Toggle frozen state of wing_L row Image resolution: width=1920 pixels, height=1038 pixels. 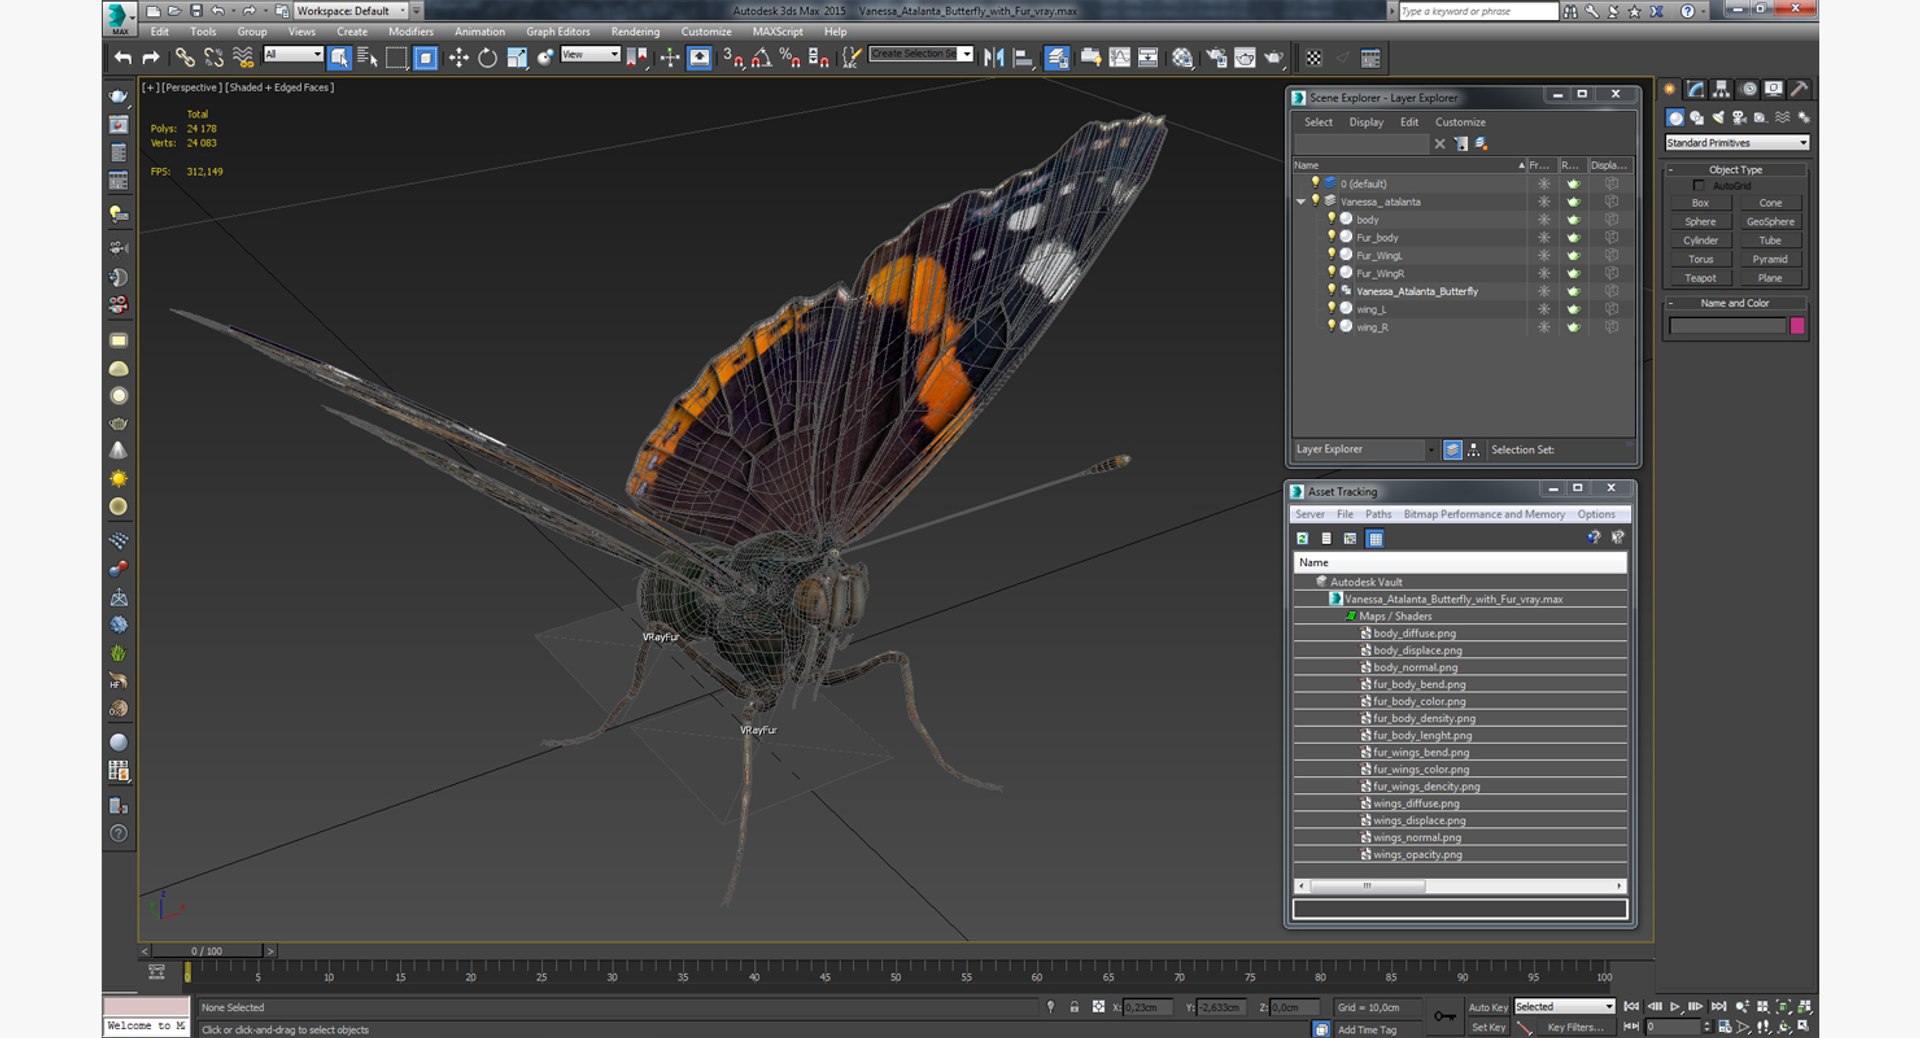1544,309
